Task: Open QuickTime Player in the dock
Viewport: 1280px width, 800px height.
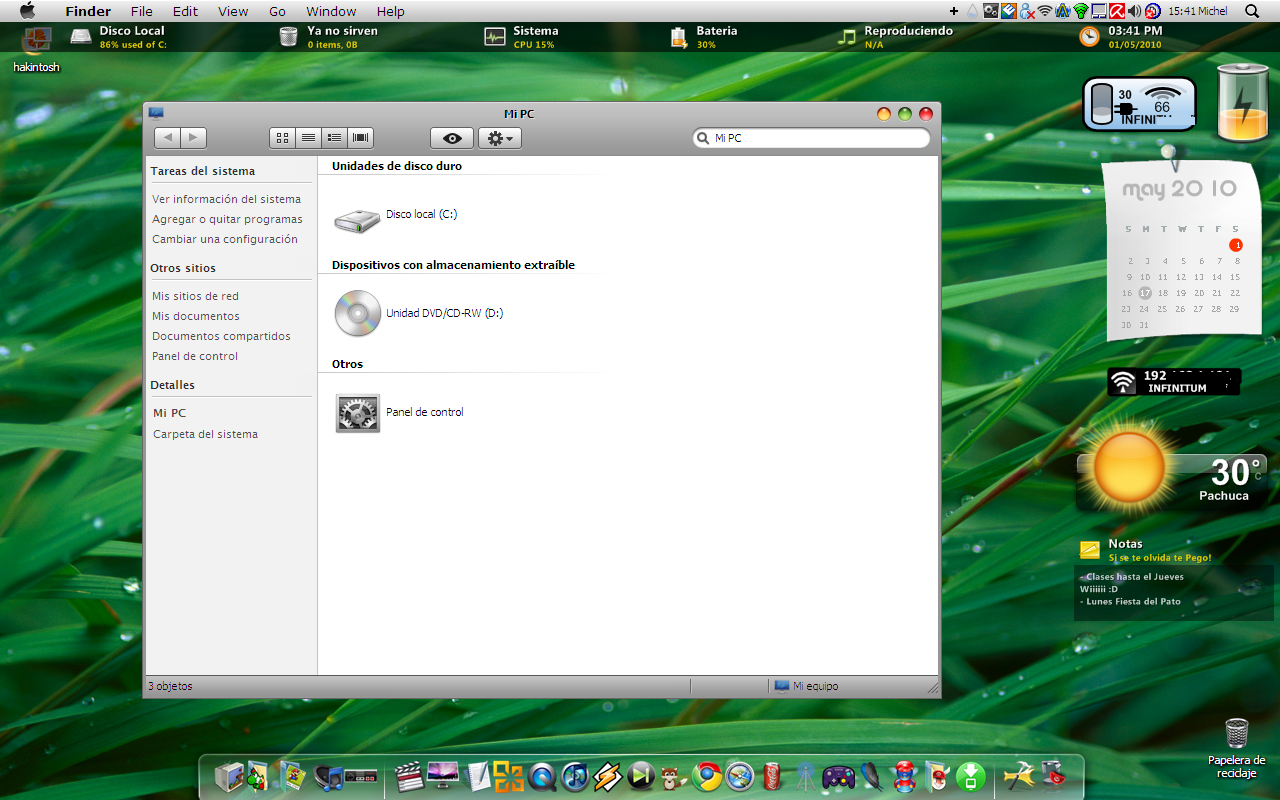Action: (x=543, y=776)
